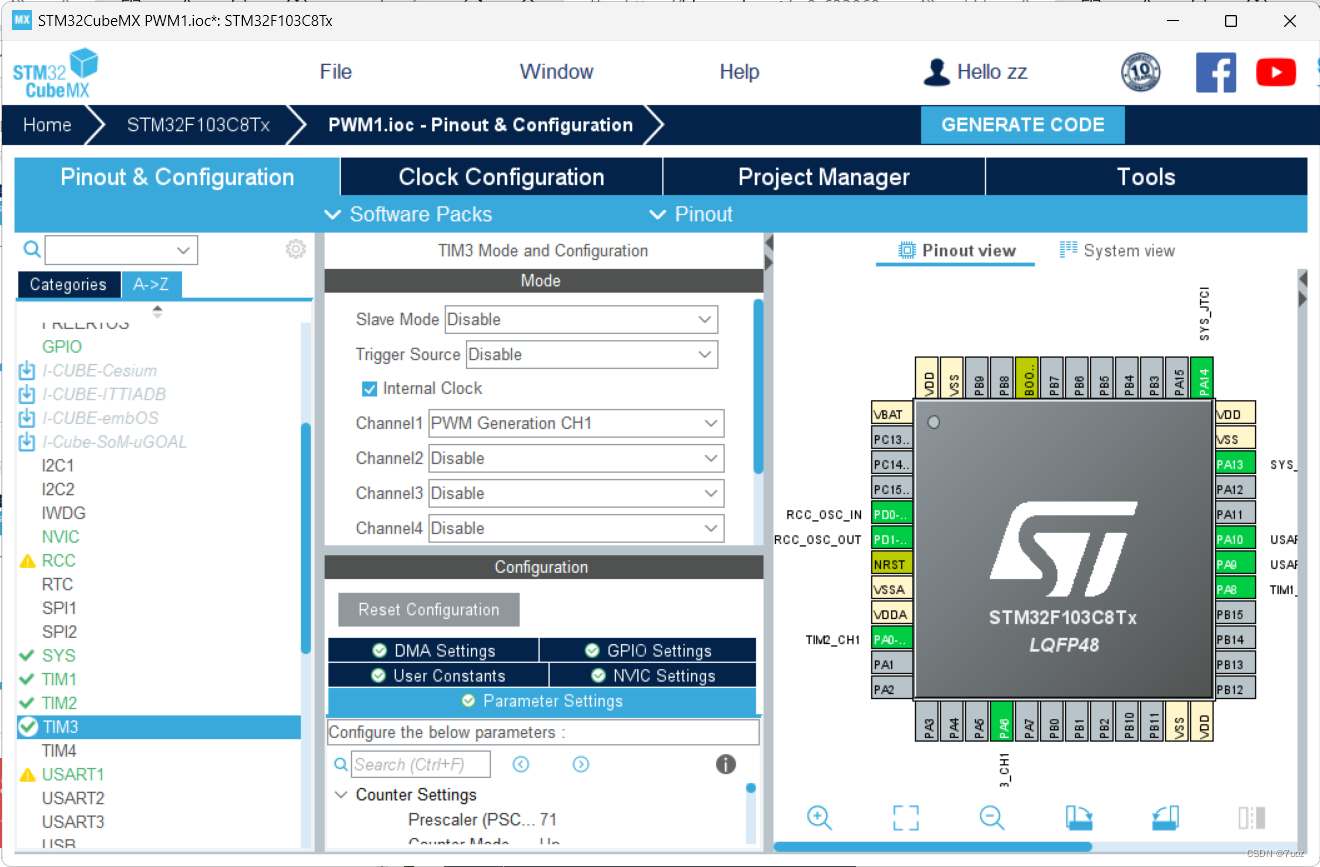Image resolution: width=1320 pixels, height=867 pixels.
Task: Open the DMA Settings tab
Action: point(433,651)
